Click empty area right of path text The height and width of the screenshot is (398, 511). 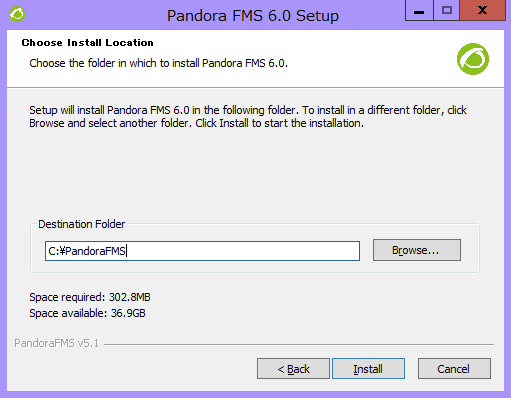[243, 251]
